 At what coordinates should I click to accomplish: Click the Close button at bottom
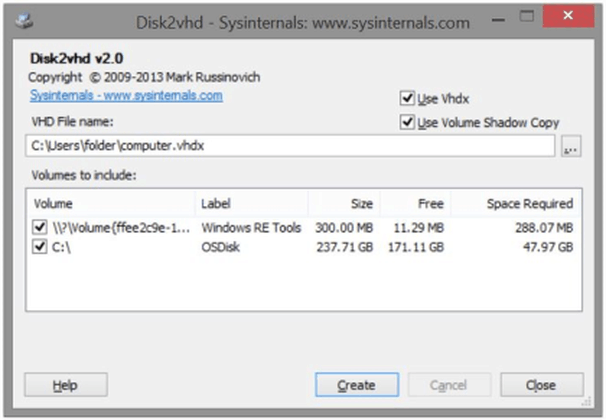click(541, 385)
